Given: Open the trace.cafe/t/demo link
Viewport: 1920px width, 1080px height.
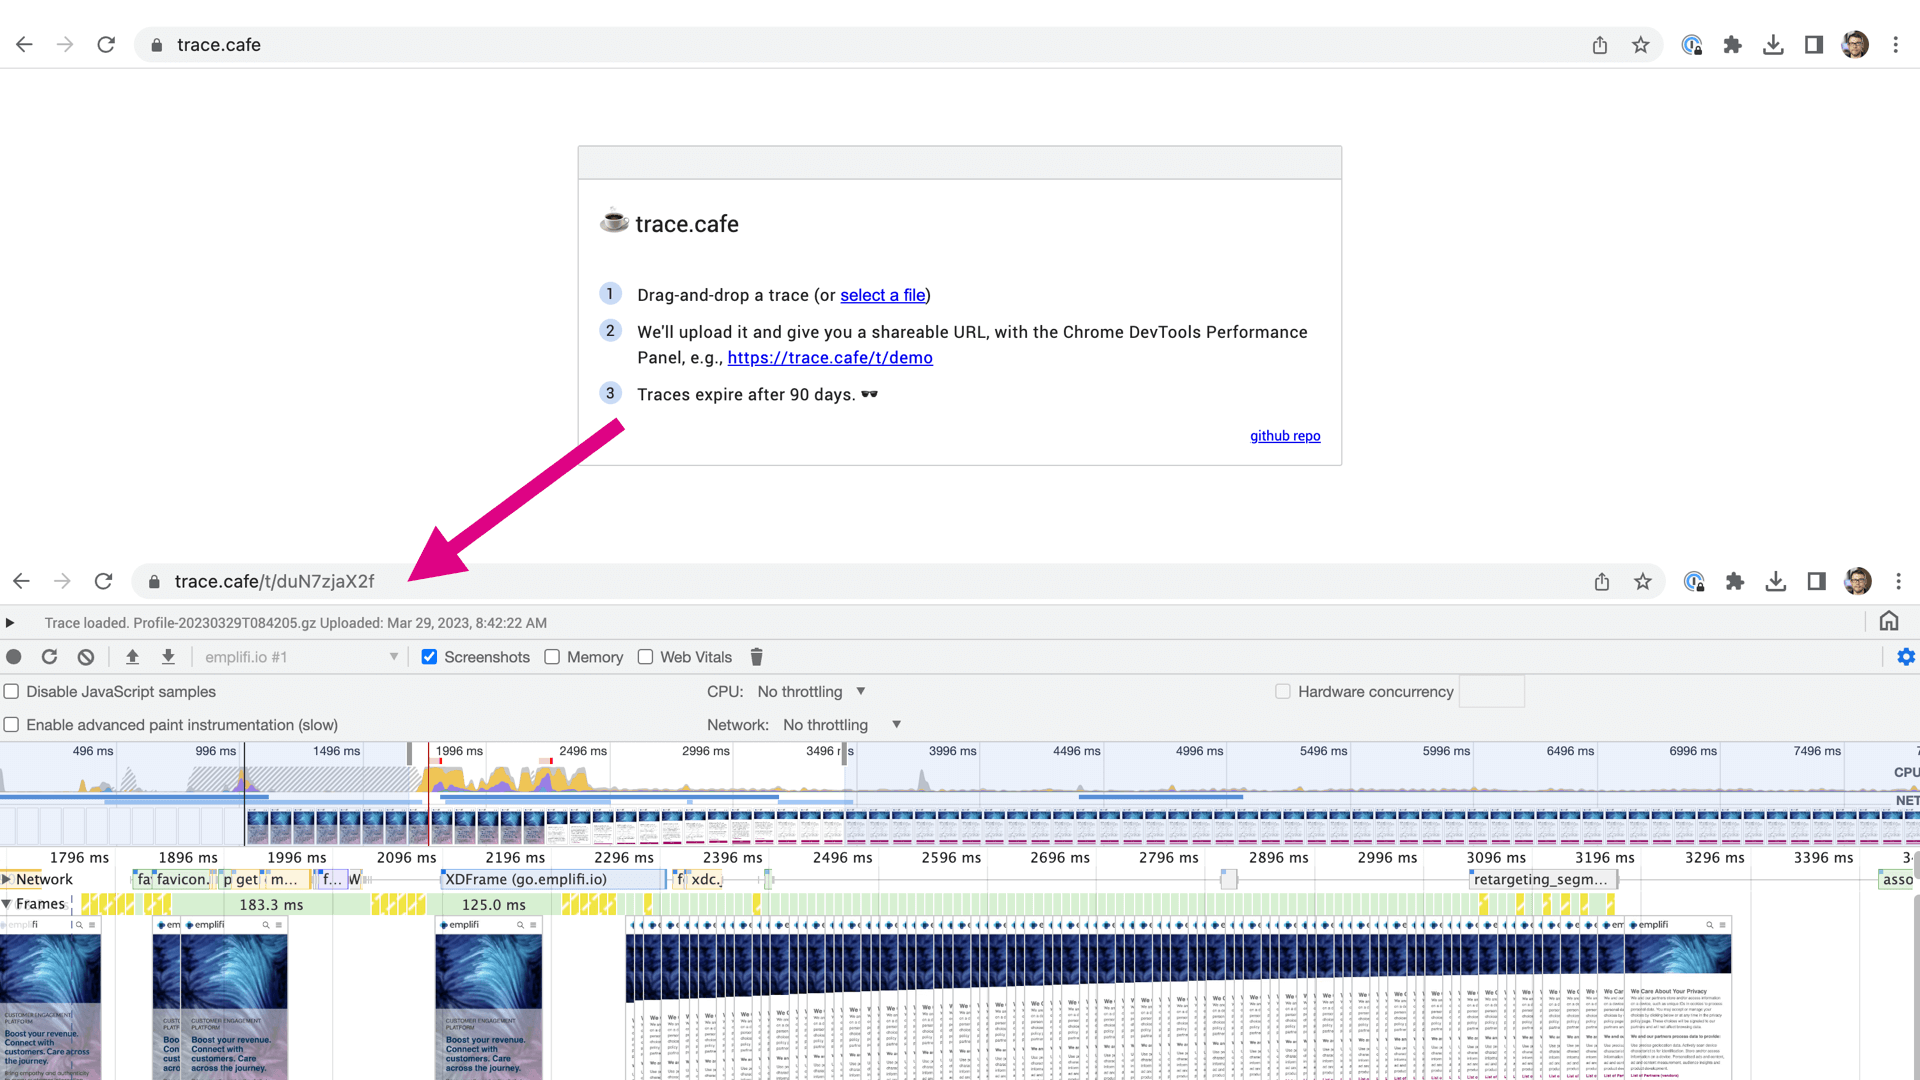Looking at the screenshot, I should (x=830, y=357).
